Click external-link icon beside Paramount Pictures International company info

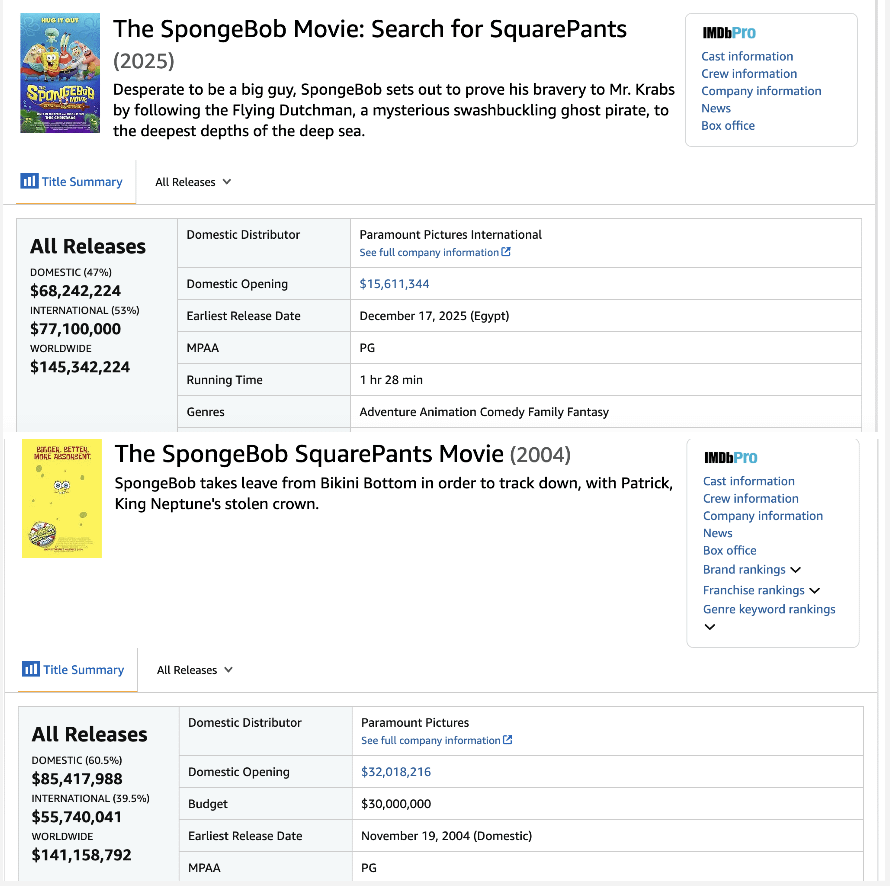coord(506,252)
